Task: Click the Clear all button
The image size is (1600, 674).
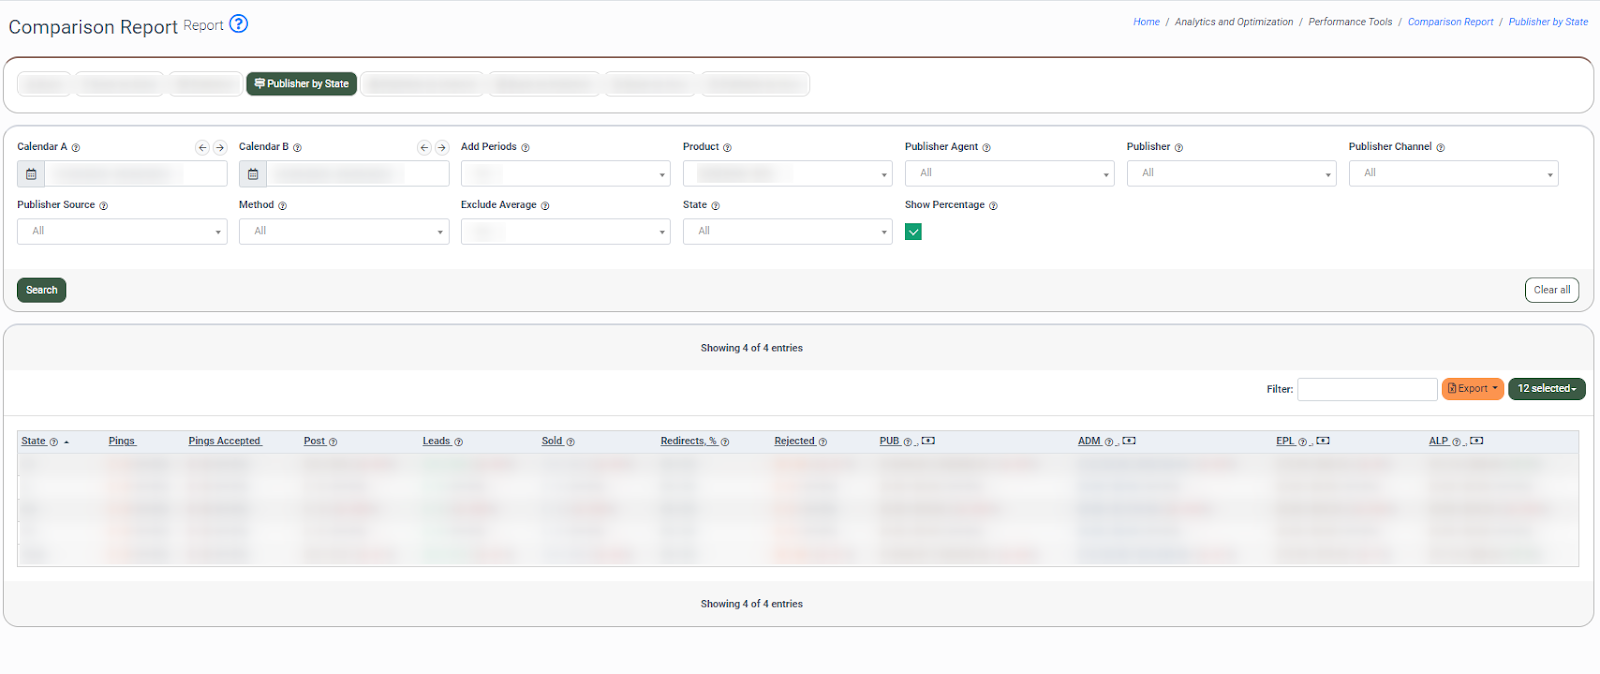Action: 1551,290
